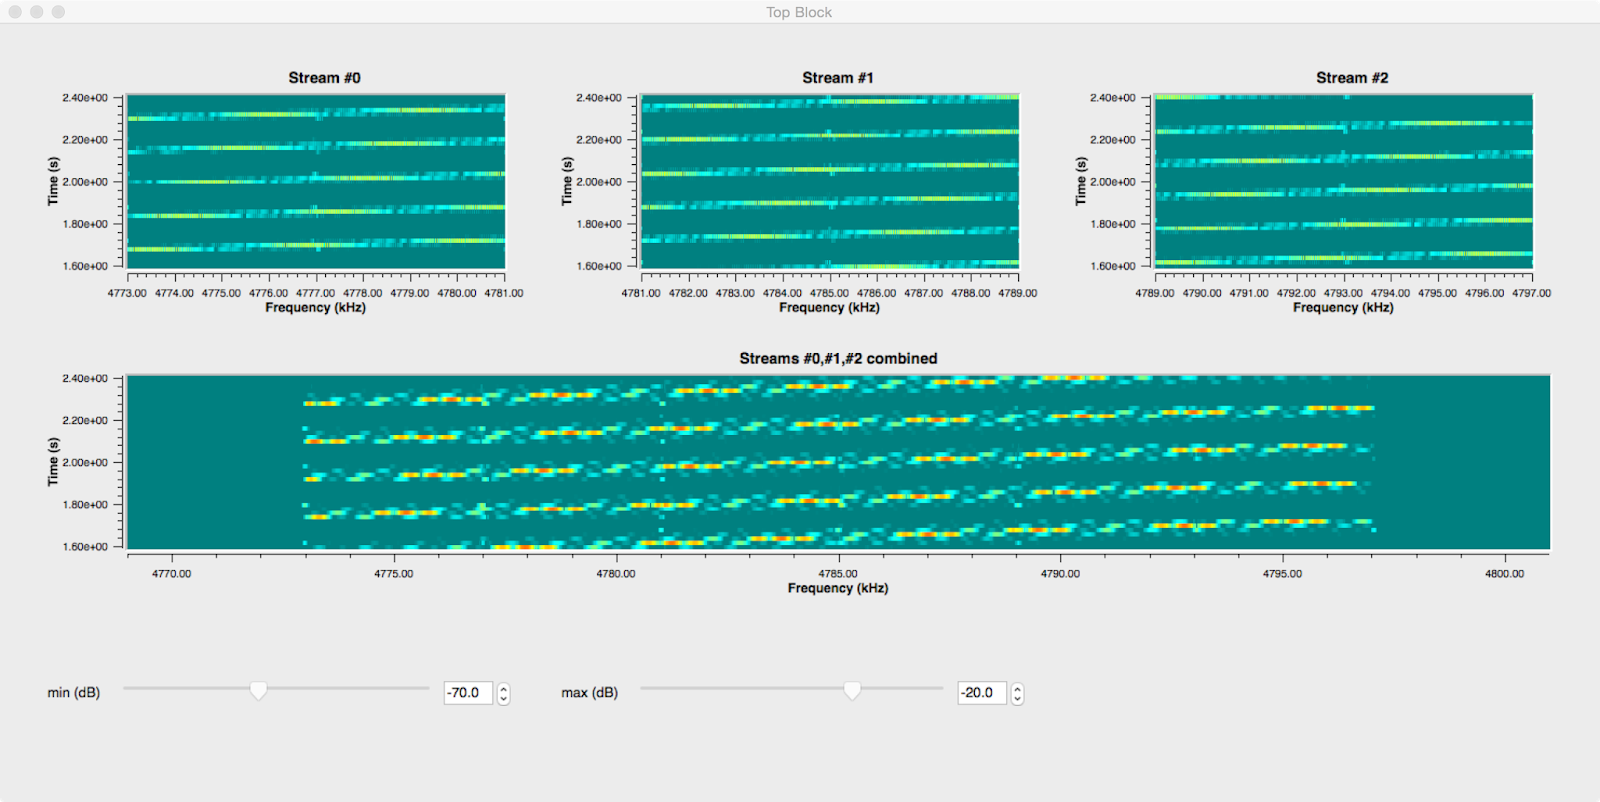Decrease the min (dB) value with the down arrow
This screenshot has height=802, width=1600.
coord(503,699)
